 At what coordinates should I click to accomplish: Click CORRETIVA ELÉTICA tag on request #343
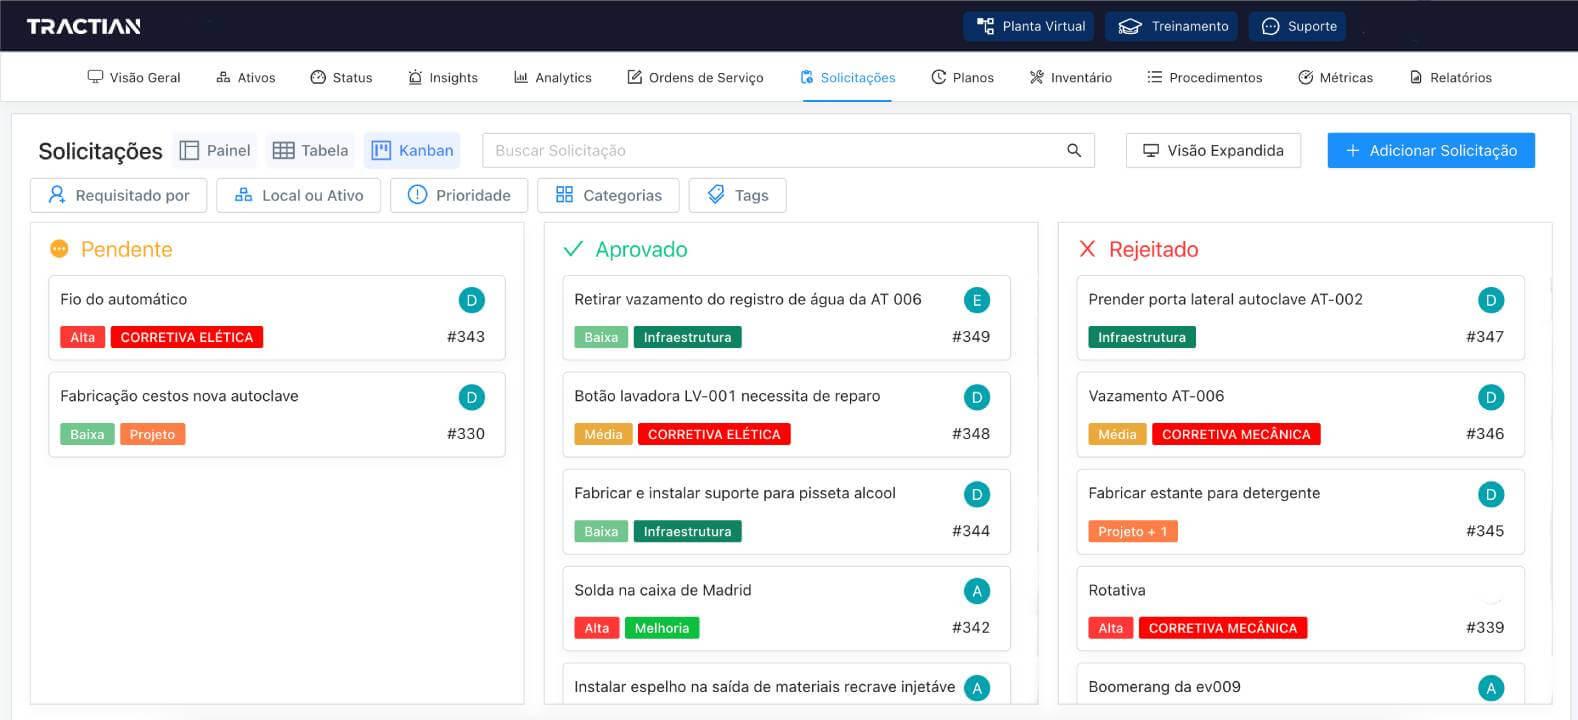[187, 337]
